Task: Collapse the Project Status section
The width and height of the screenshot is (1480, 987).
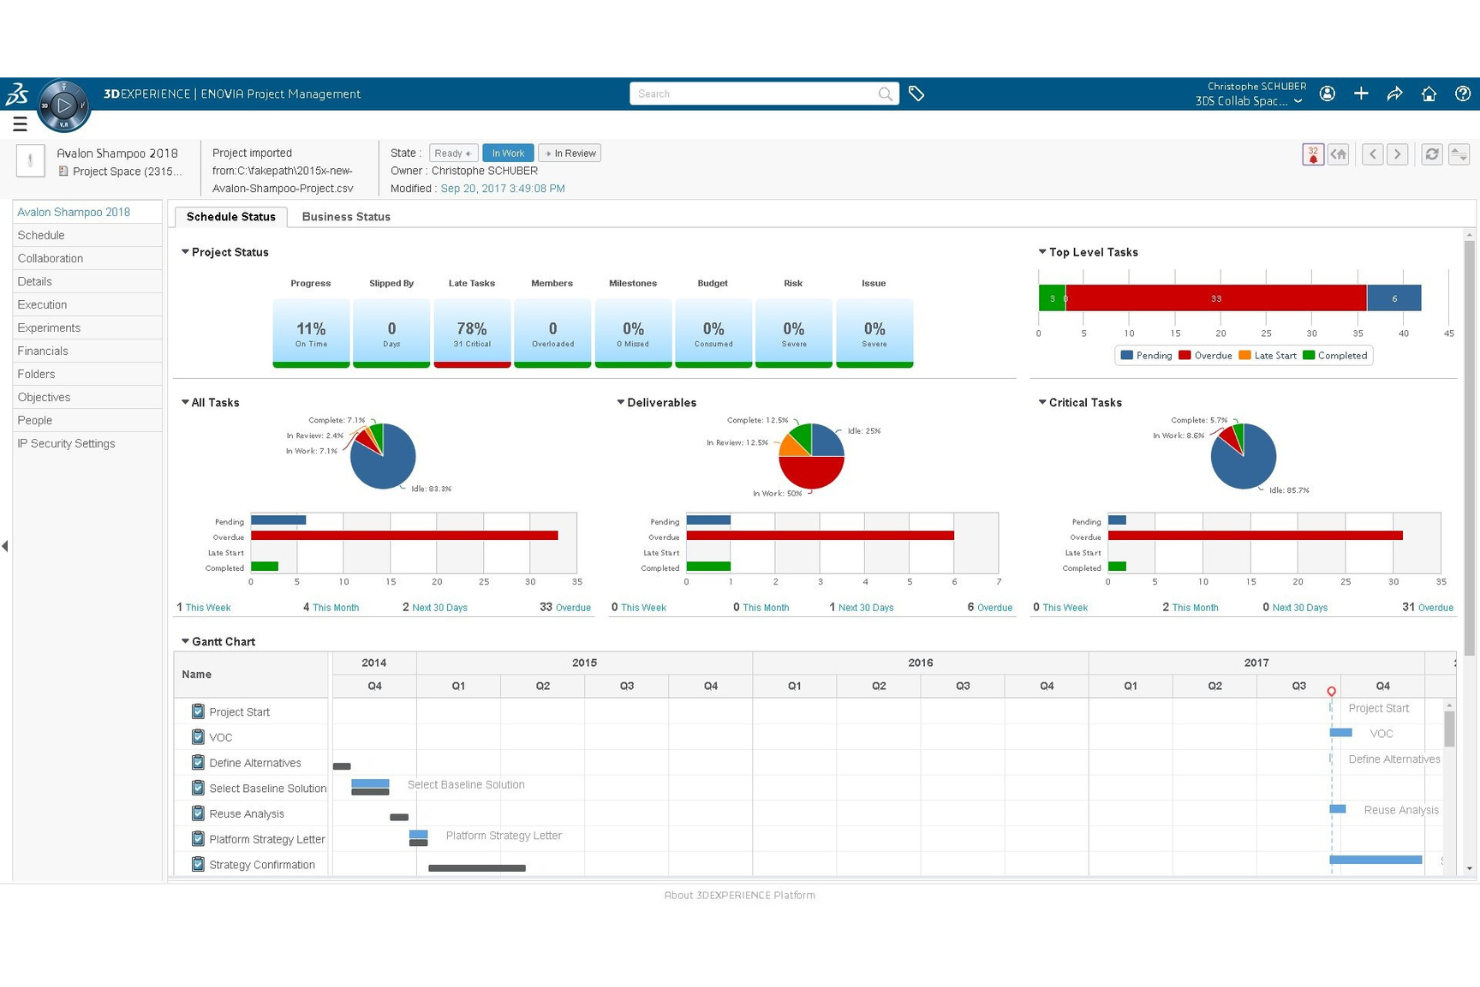Action: 185,252
